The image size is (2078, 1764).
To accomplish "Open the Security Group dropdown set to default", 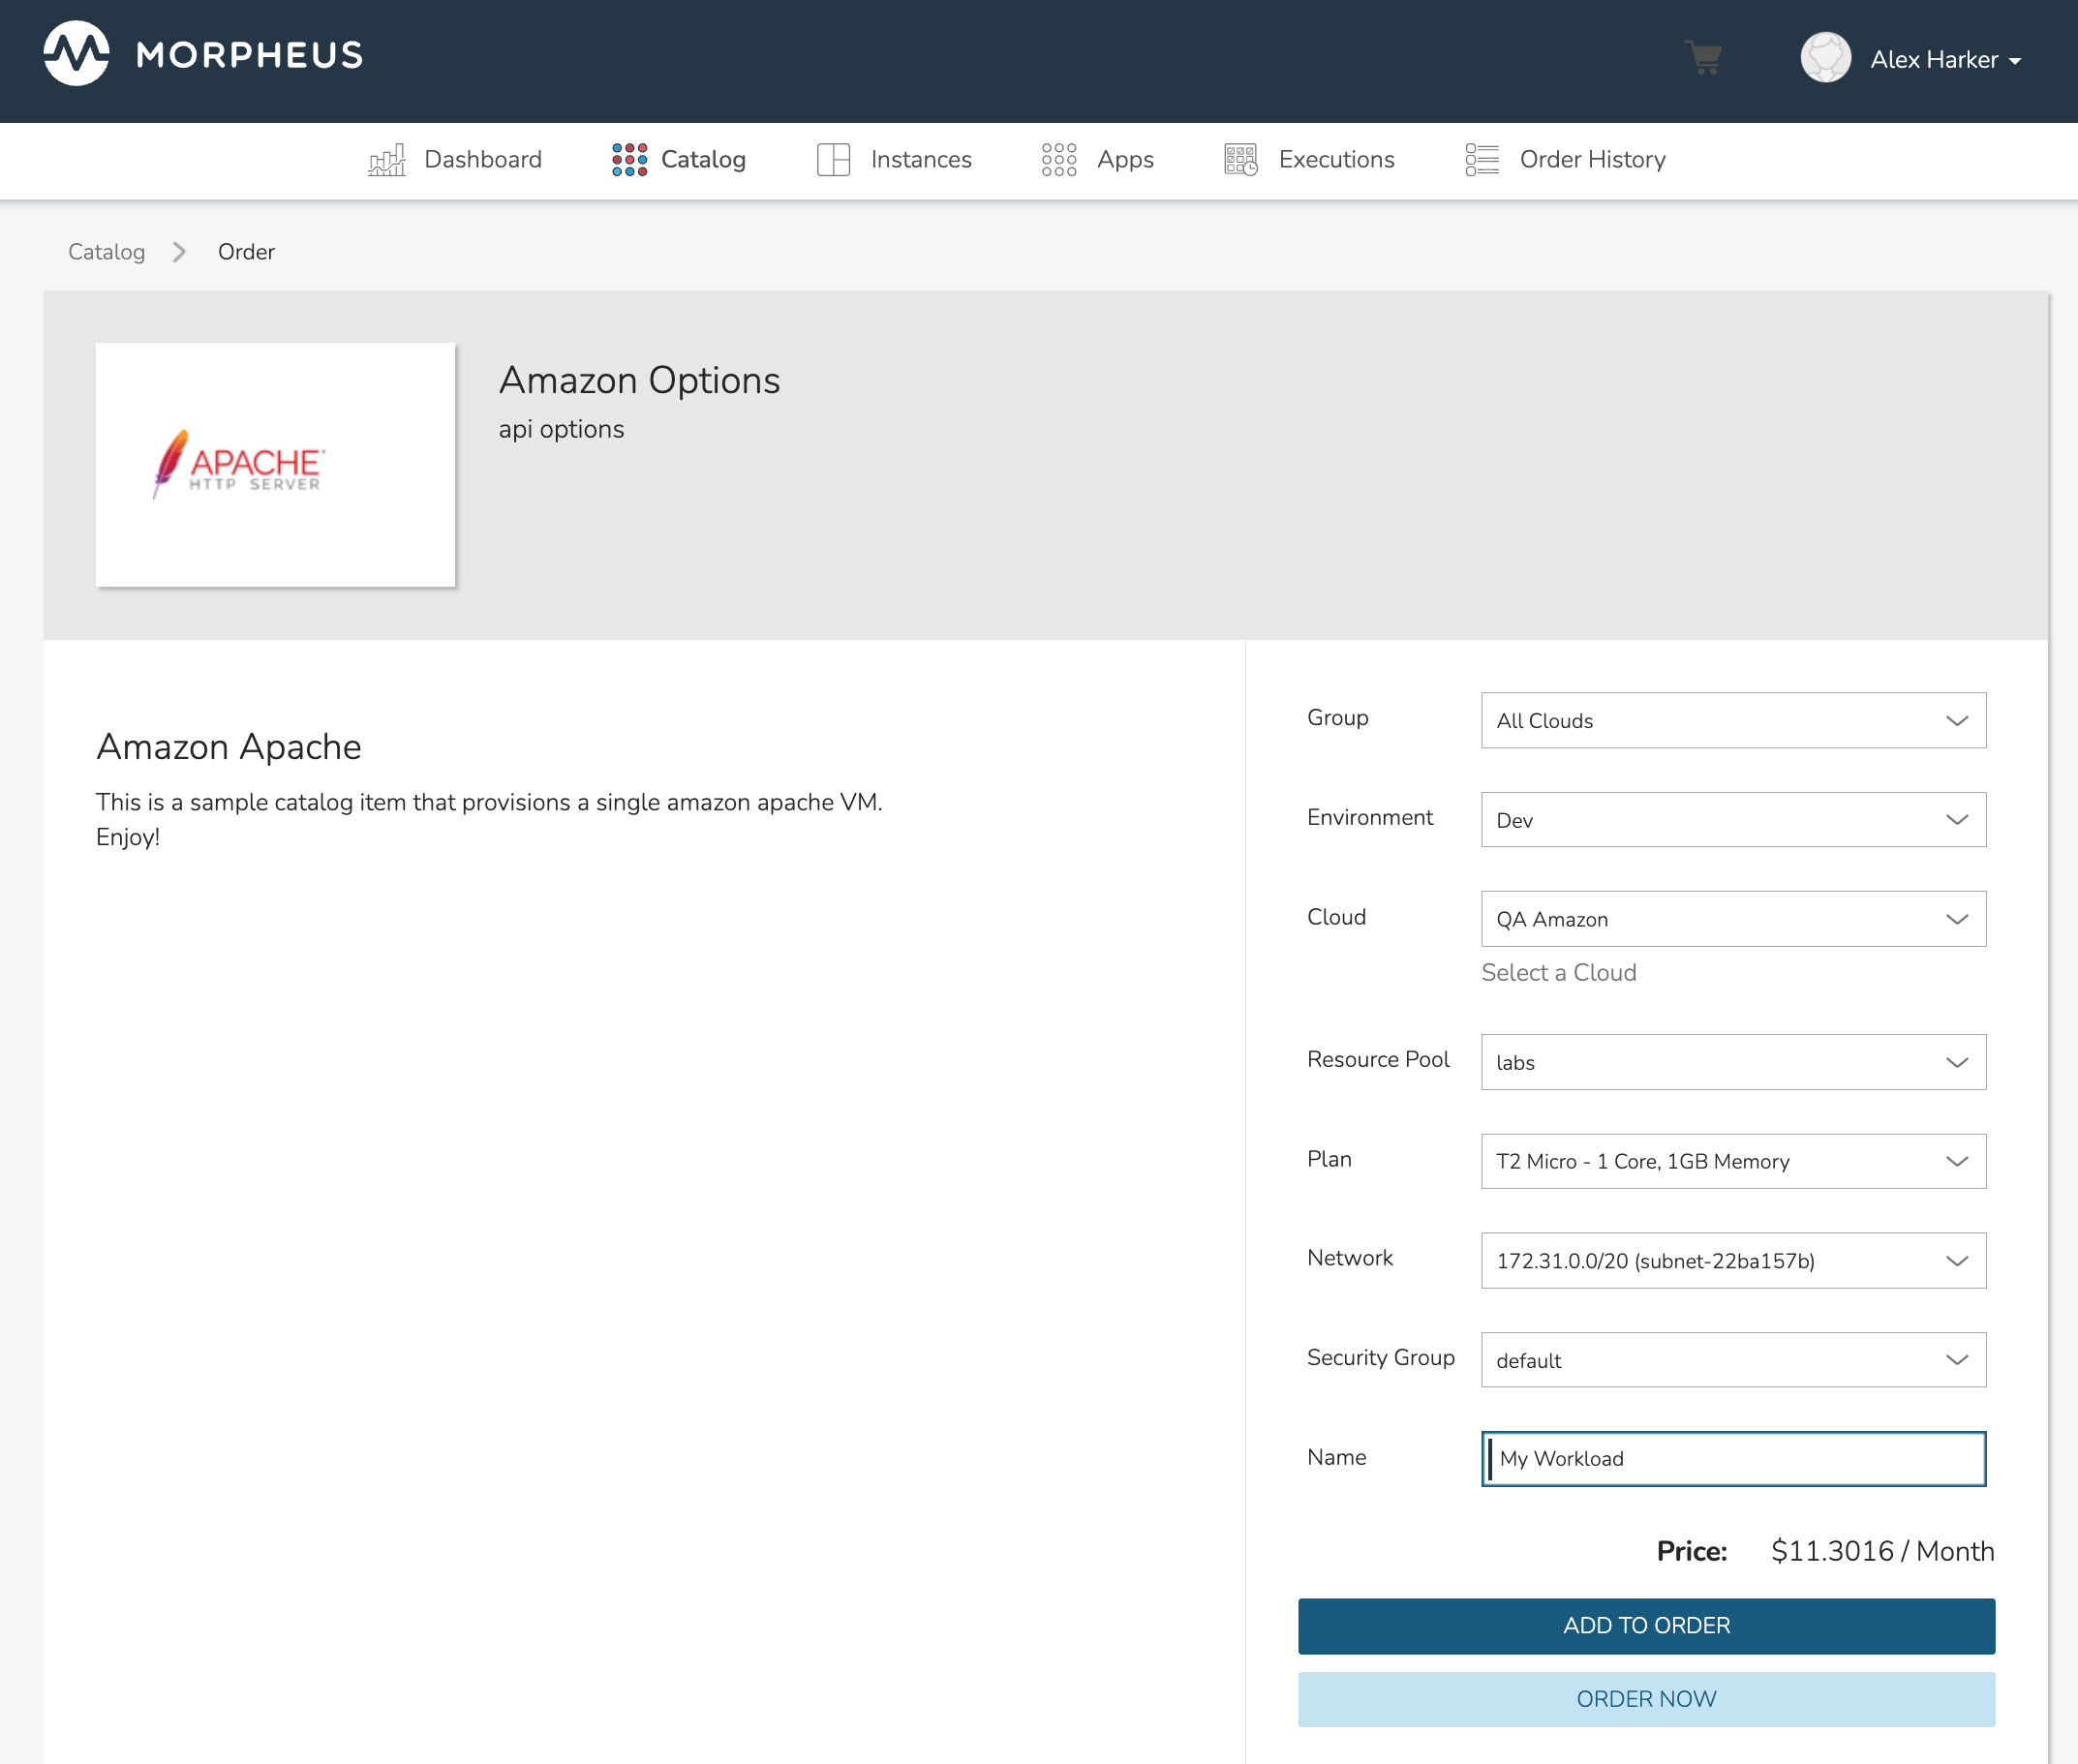I will pos(1733,1360).
